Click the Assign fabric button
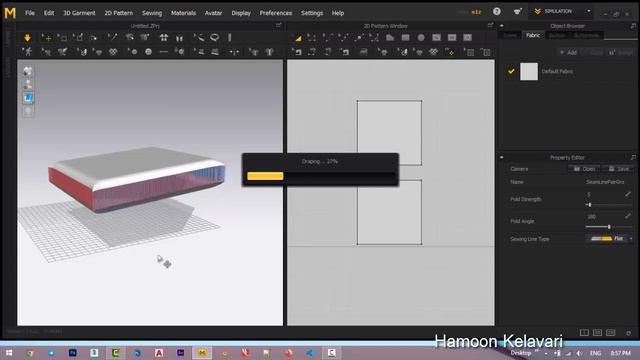Image resolution: width=640 pixels, height=360 pixels. [620, 52]
